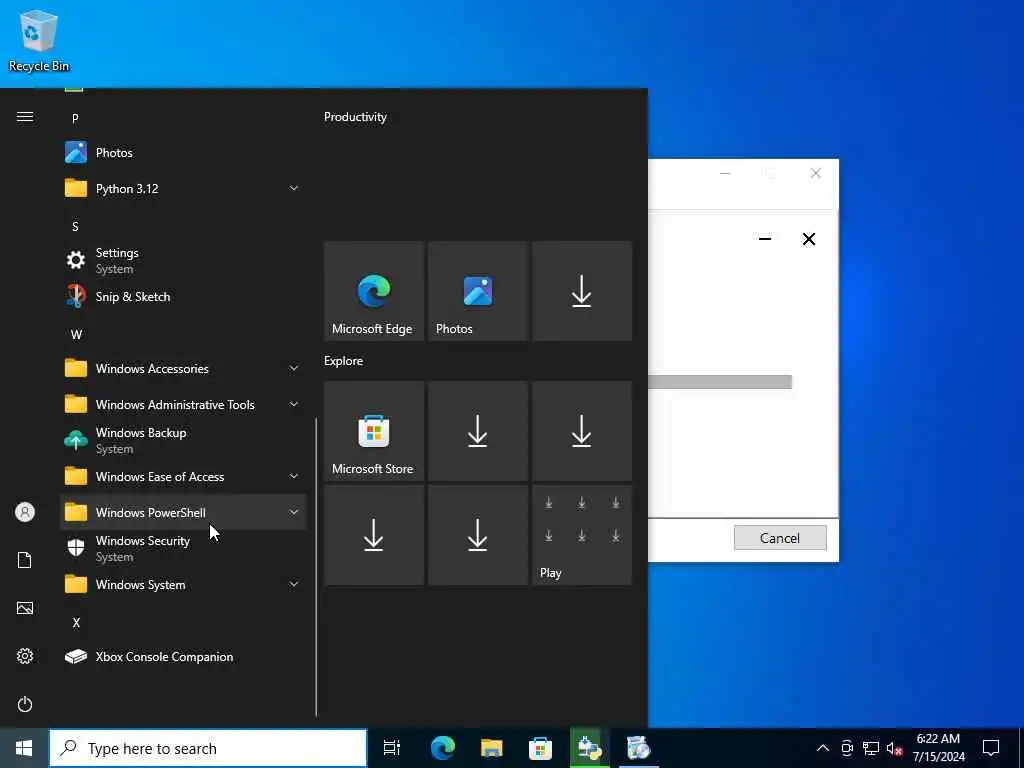Viewport: 1024px width, 768px height.
Task: Expand the Windows PowerShell folder chevron
Action: pos(294,513)
